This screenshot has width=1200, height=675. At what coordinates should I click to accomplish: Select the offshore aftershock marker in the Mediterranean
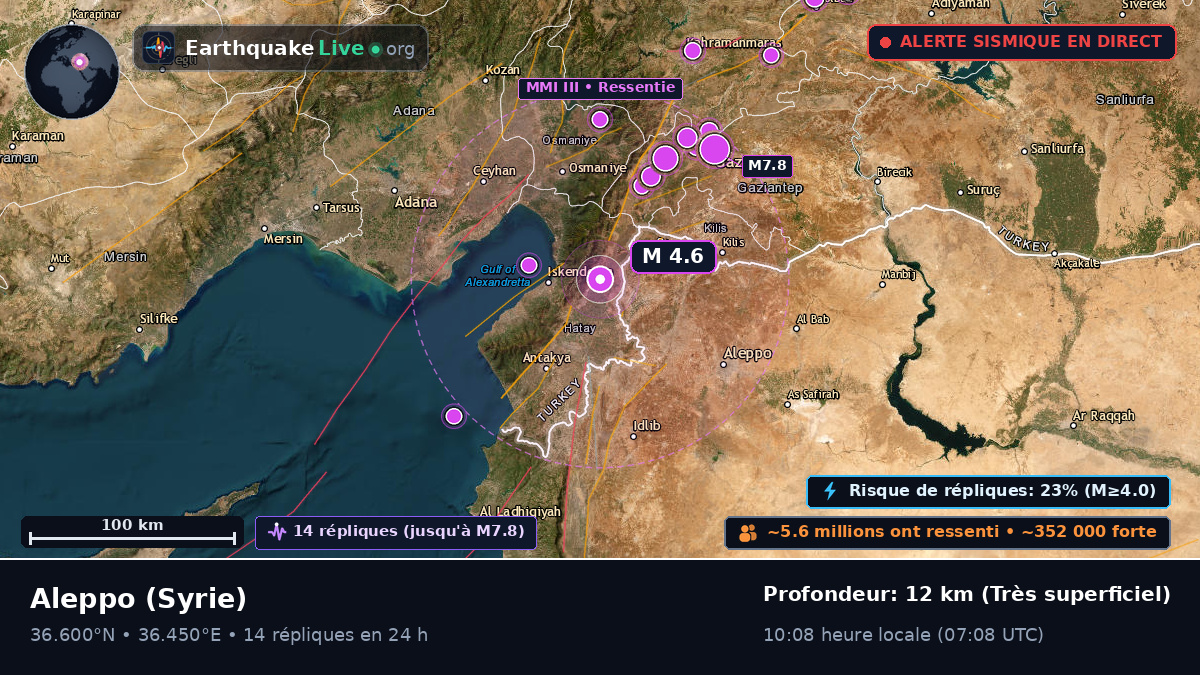(454, 416)
